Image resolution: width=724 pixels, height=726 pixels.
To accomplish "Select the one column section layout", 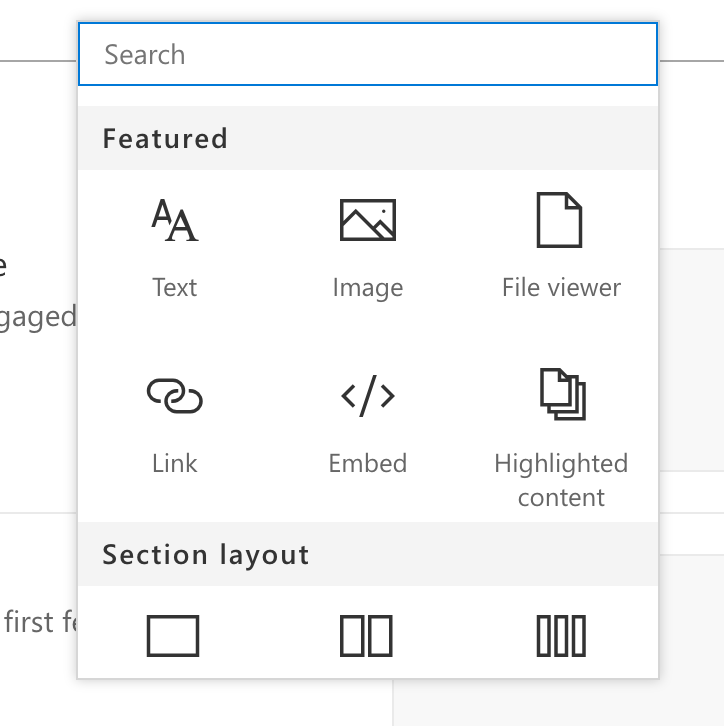I will coord(173,636).
